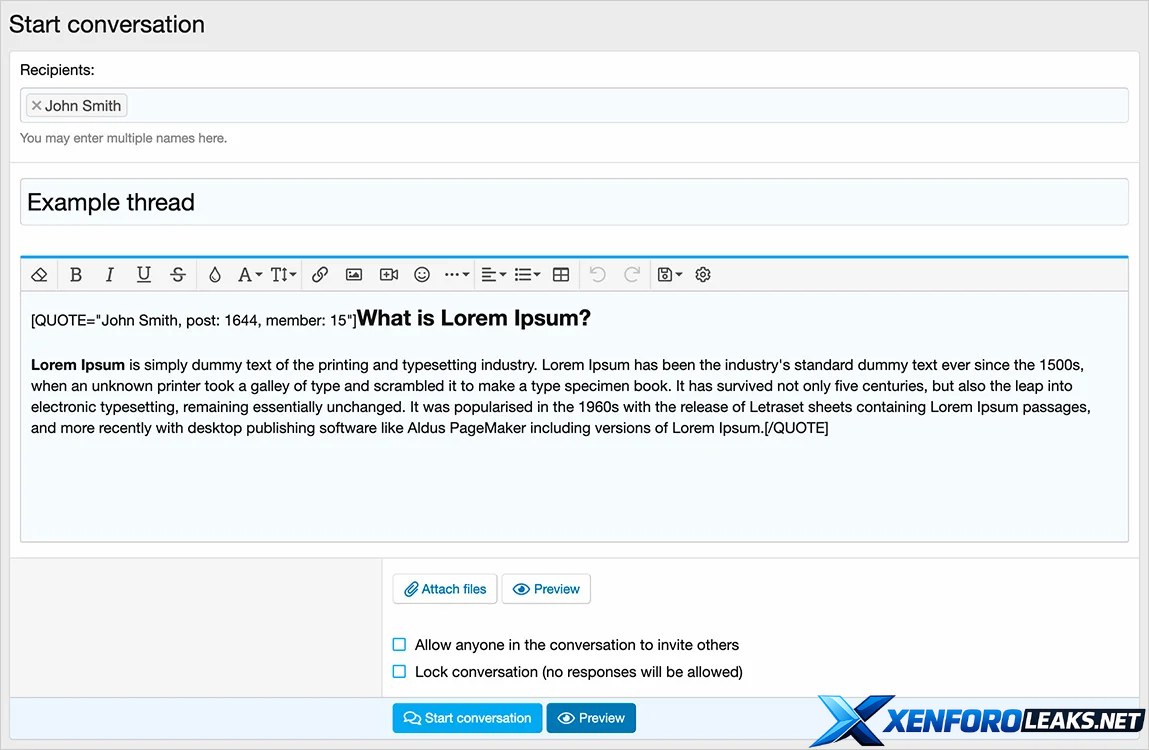Open the smilies emoji picker
The width and height of the screenshot is (1149, 750).
[422, 275]
